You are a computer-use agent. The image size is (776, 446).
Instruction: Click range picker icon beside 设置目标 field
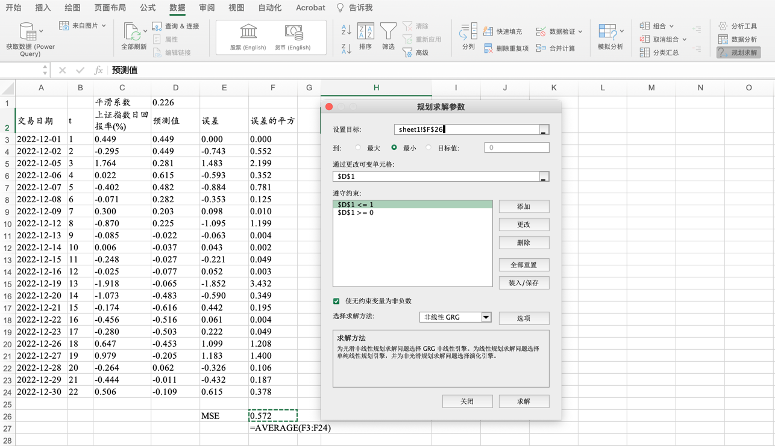(x=543, y=129)
